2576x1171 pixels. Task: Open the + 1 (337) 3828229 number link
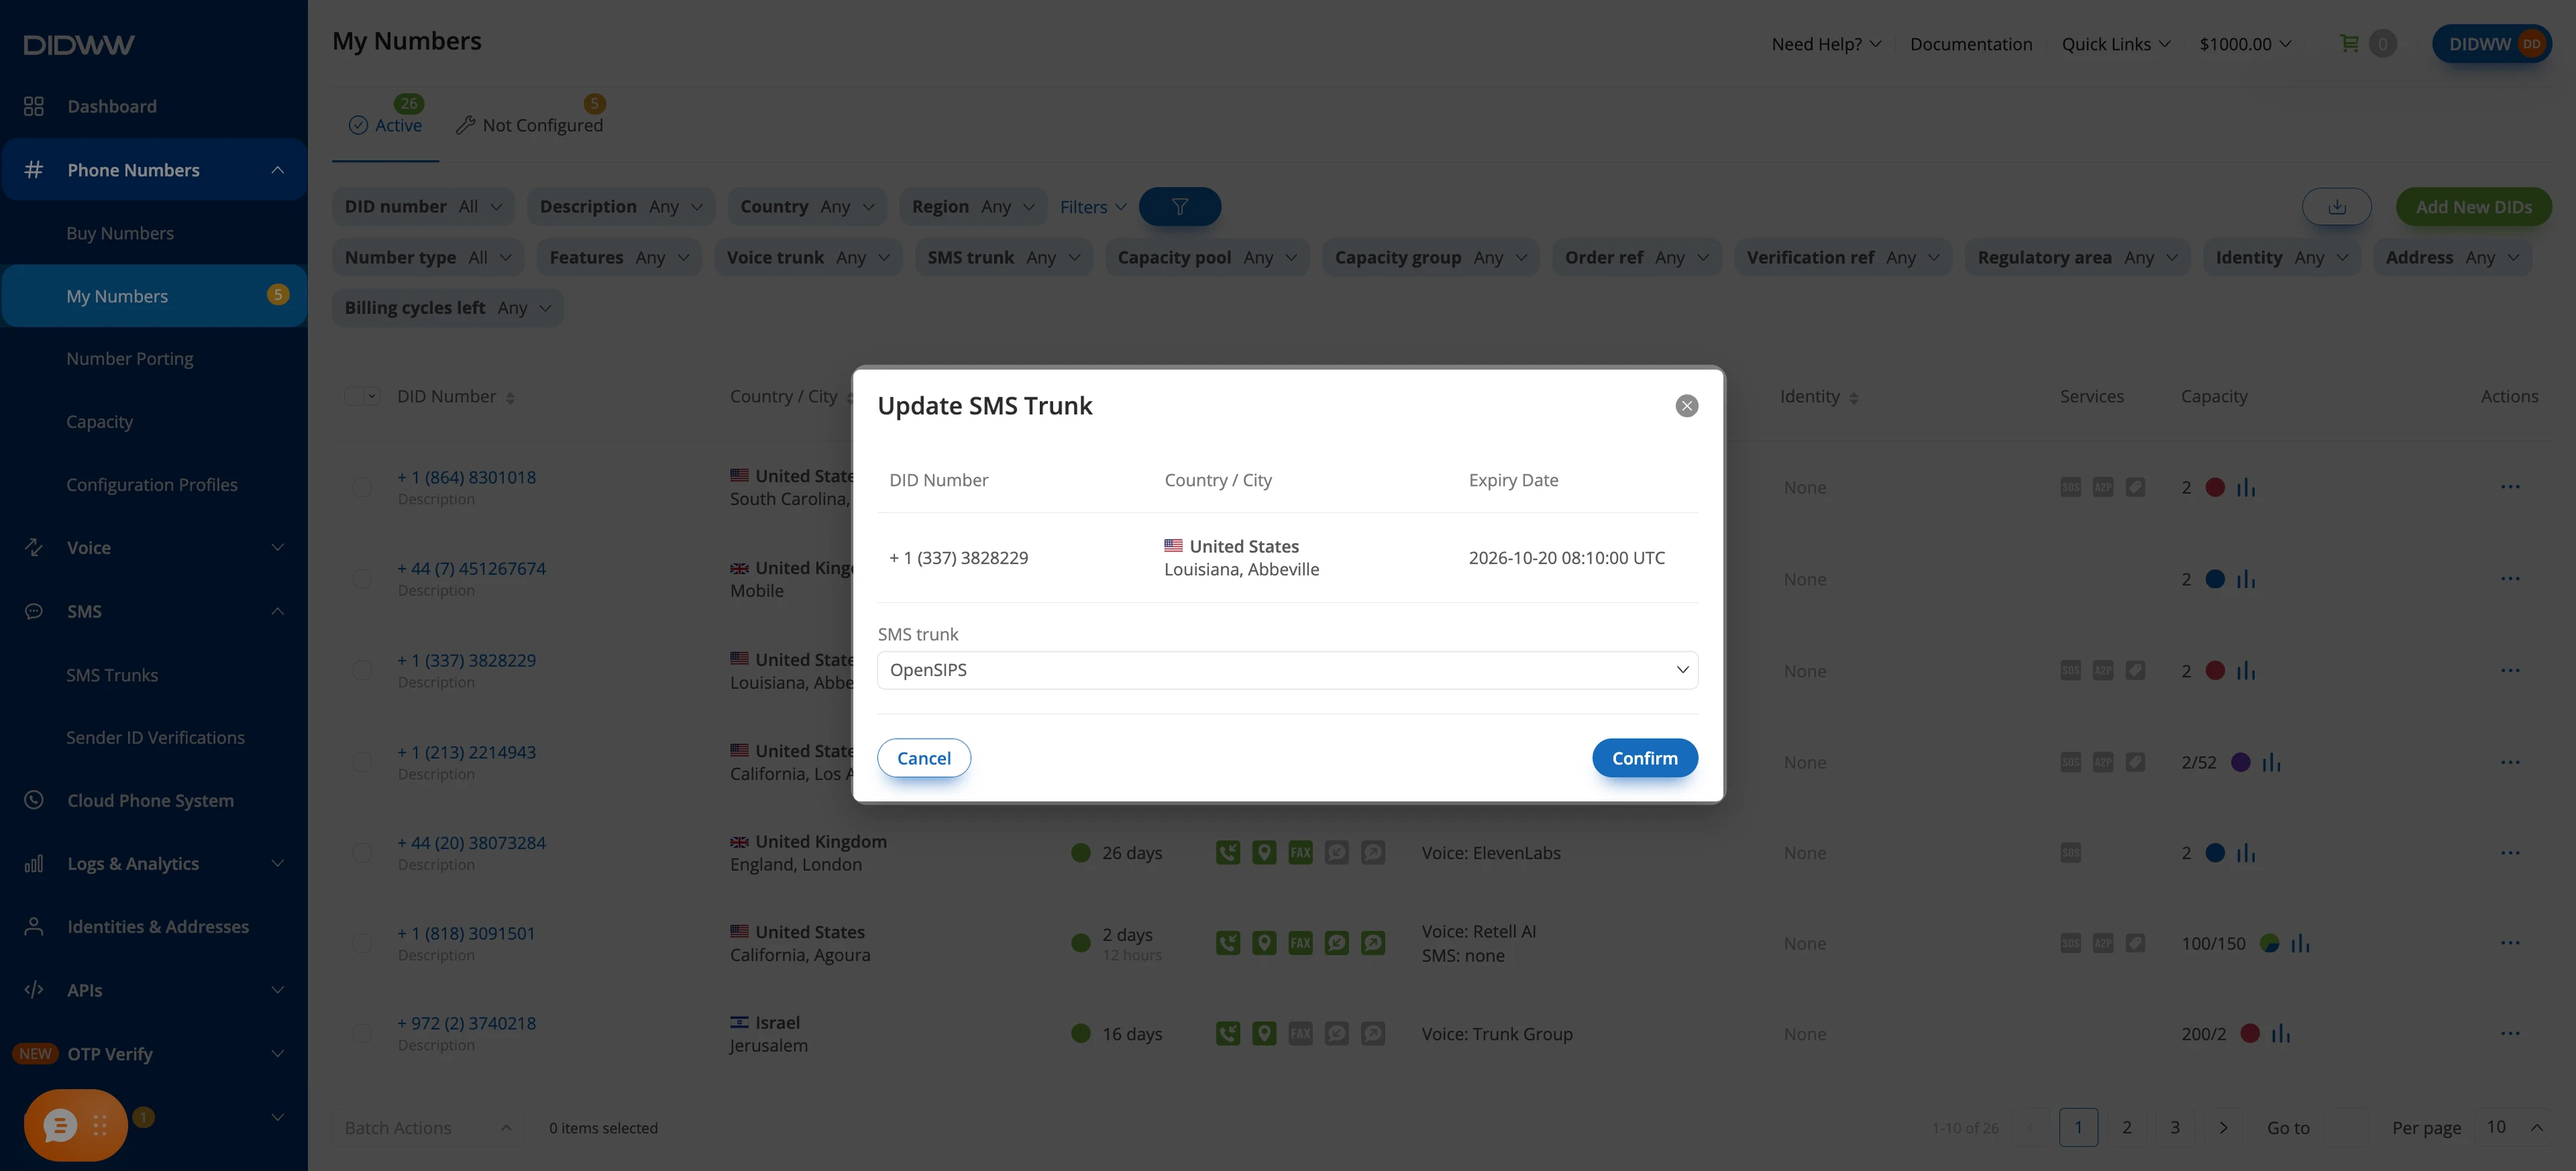(466, 660)
